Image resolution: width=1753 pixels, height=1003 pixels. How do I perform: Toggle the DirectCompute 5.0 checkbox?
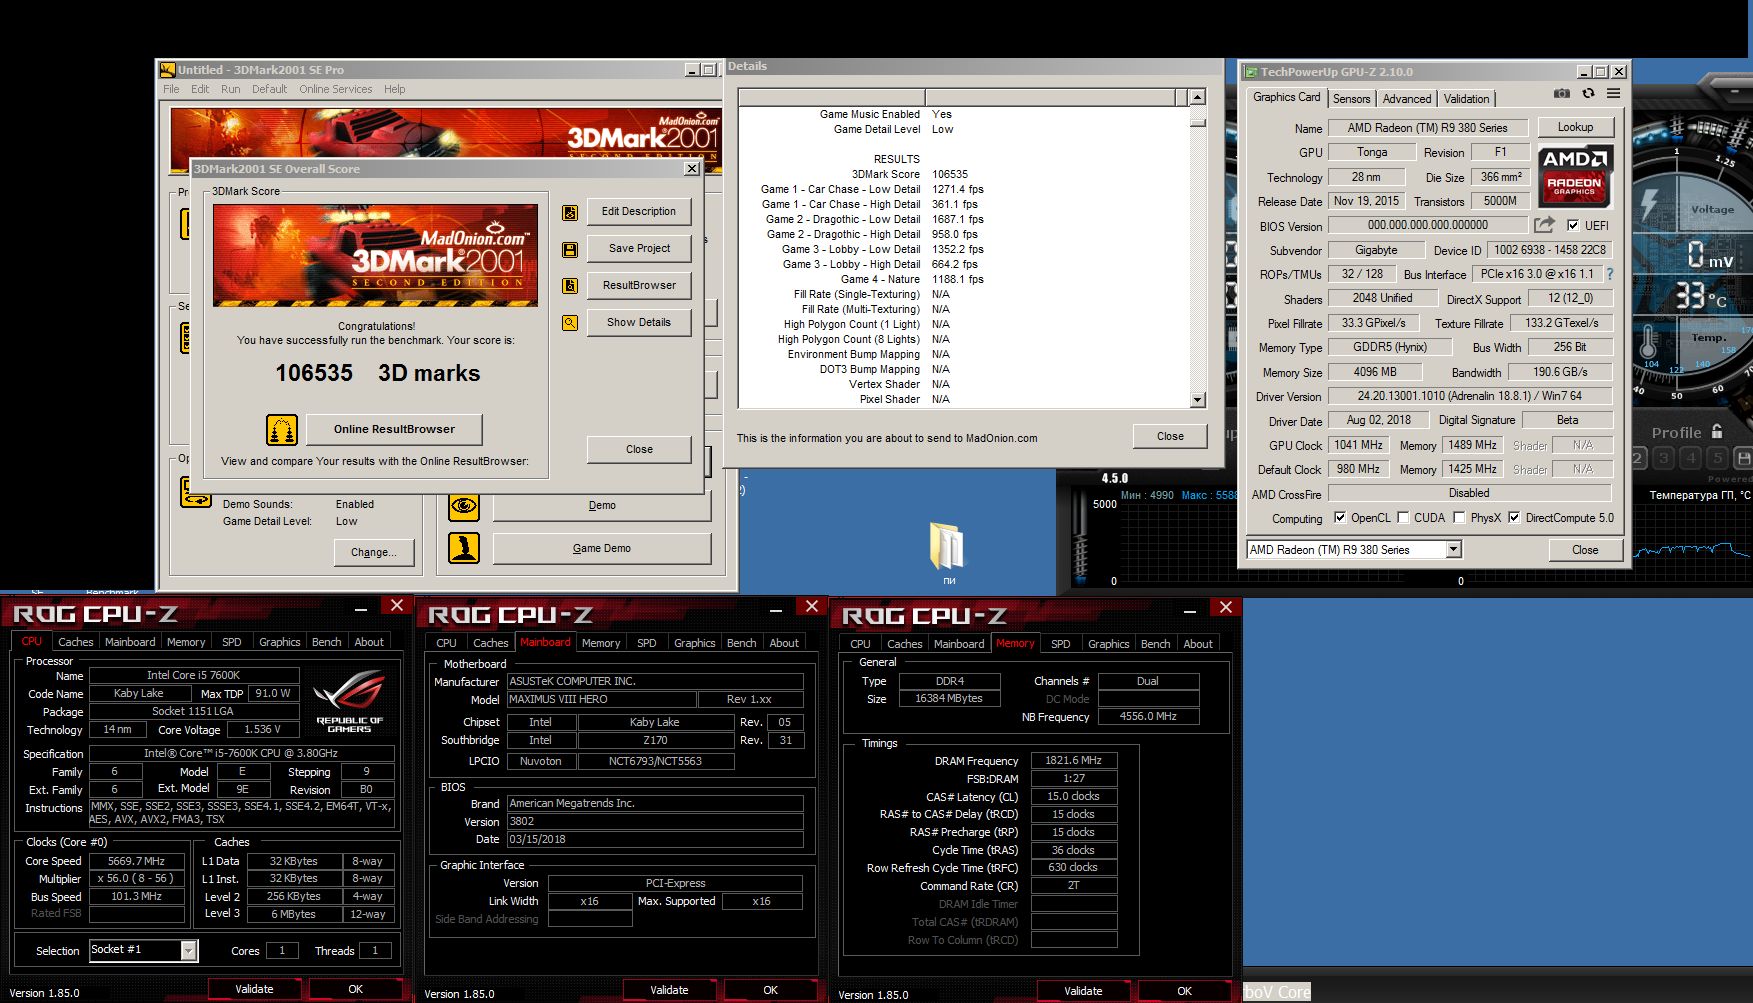1514,518
